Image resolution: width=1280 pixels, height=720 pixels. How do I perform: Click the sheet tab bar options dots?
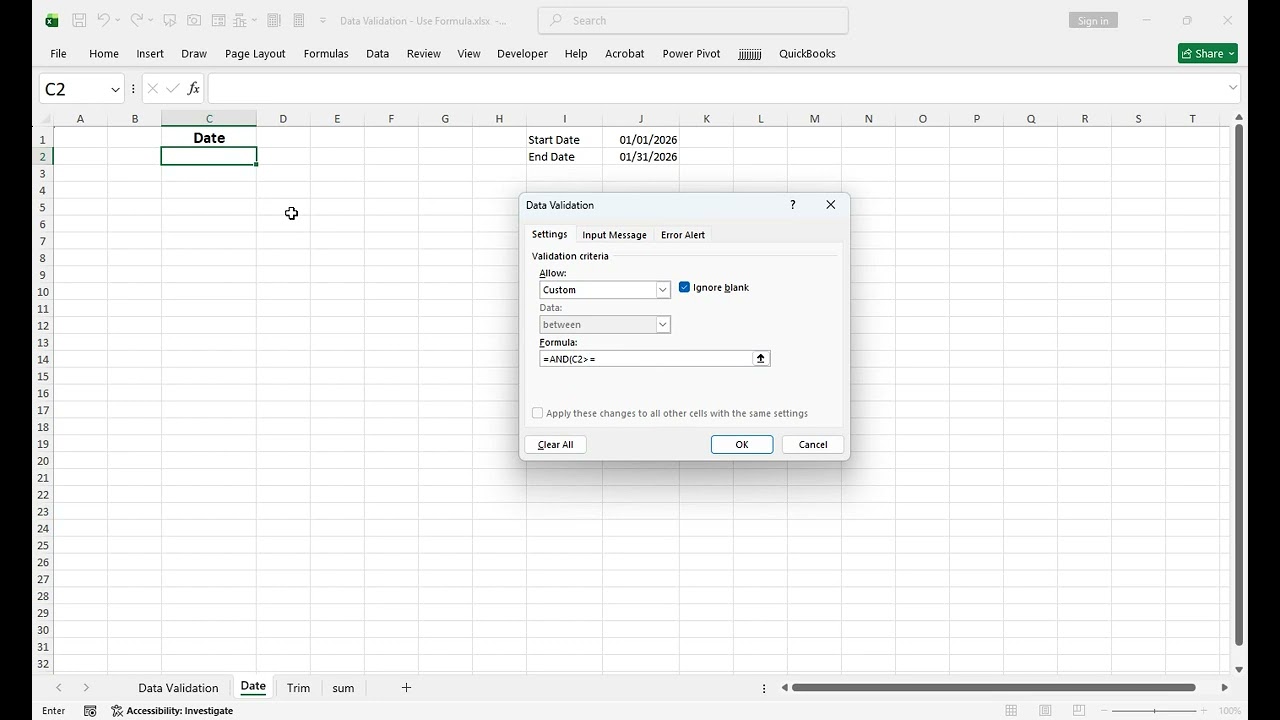(764, 688)
